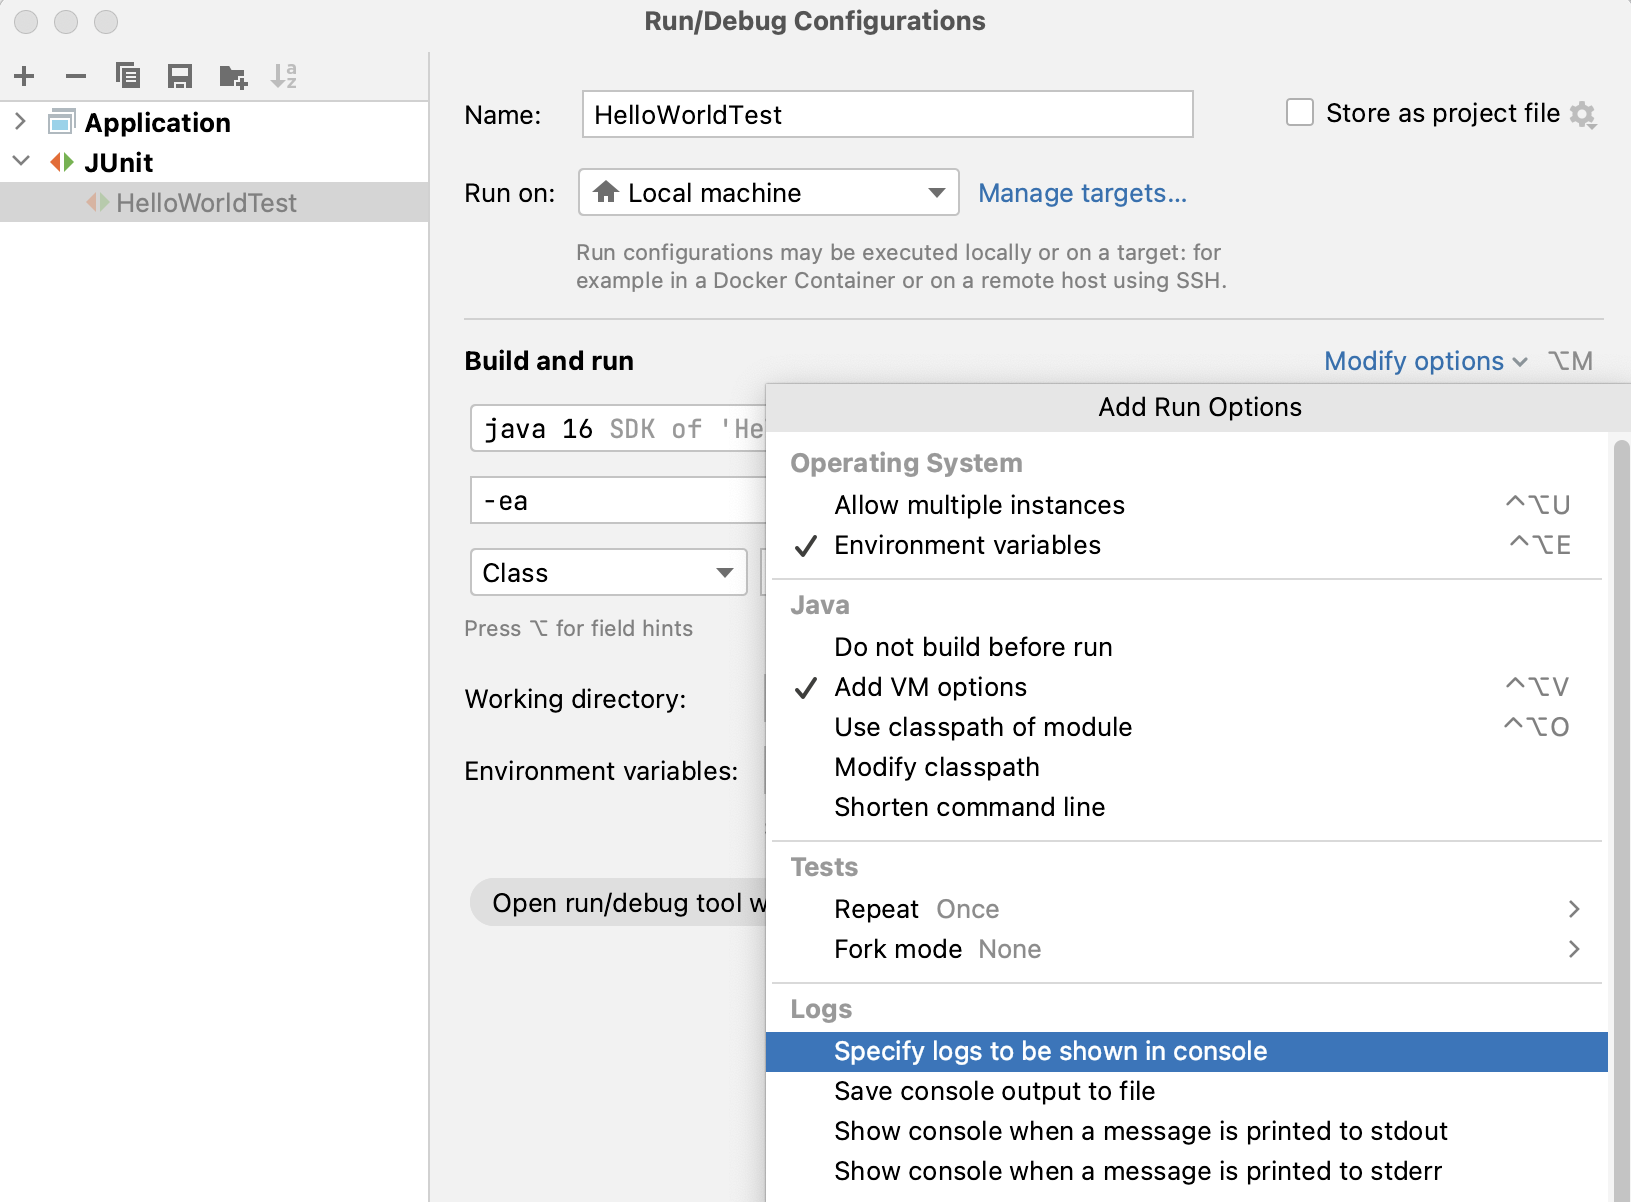Open gear settings beside Store as project file
This screenshot has width=1631, height=1202.
[x=1583, y=115]
